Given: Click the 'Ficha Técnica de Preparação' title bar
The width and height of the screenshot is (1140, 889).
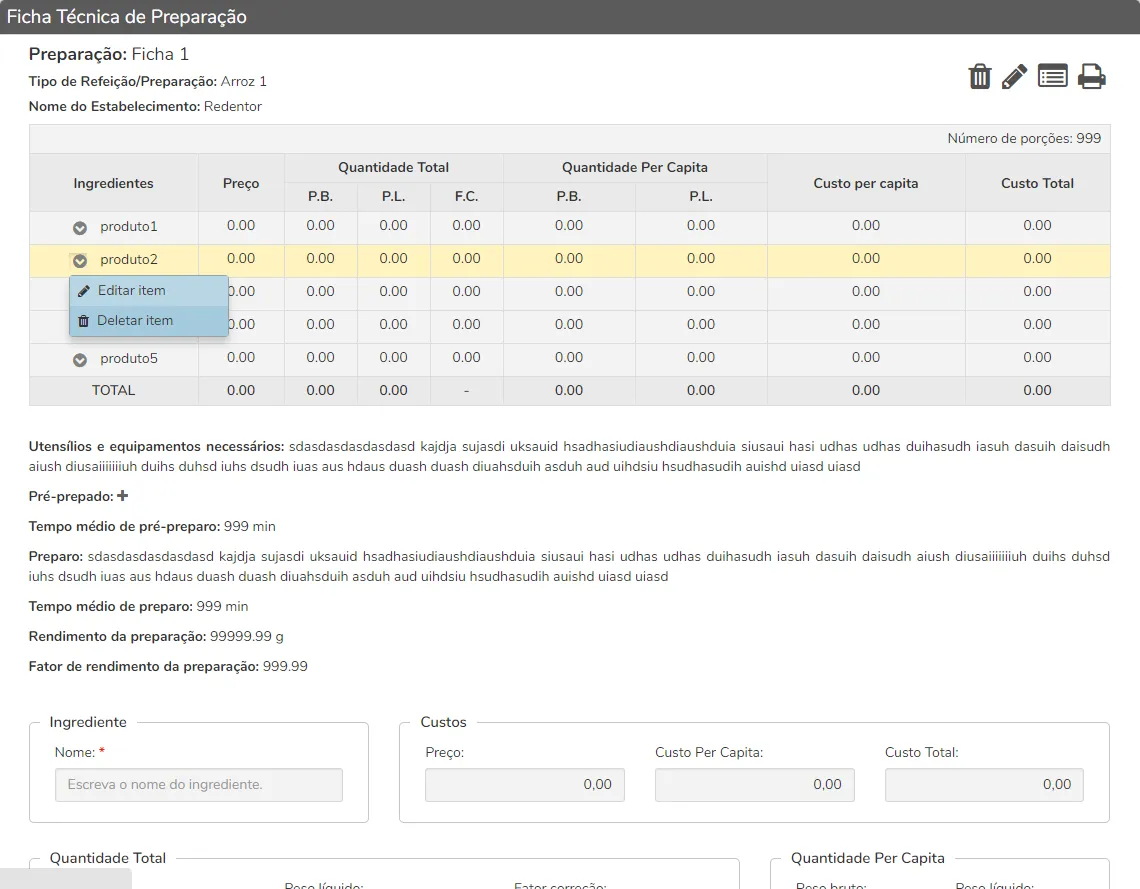Looking at the screenshot, I should coord(127,17).
